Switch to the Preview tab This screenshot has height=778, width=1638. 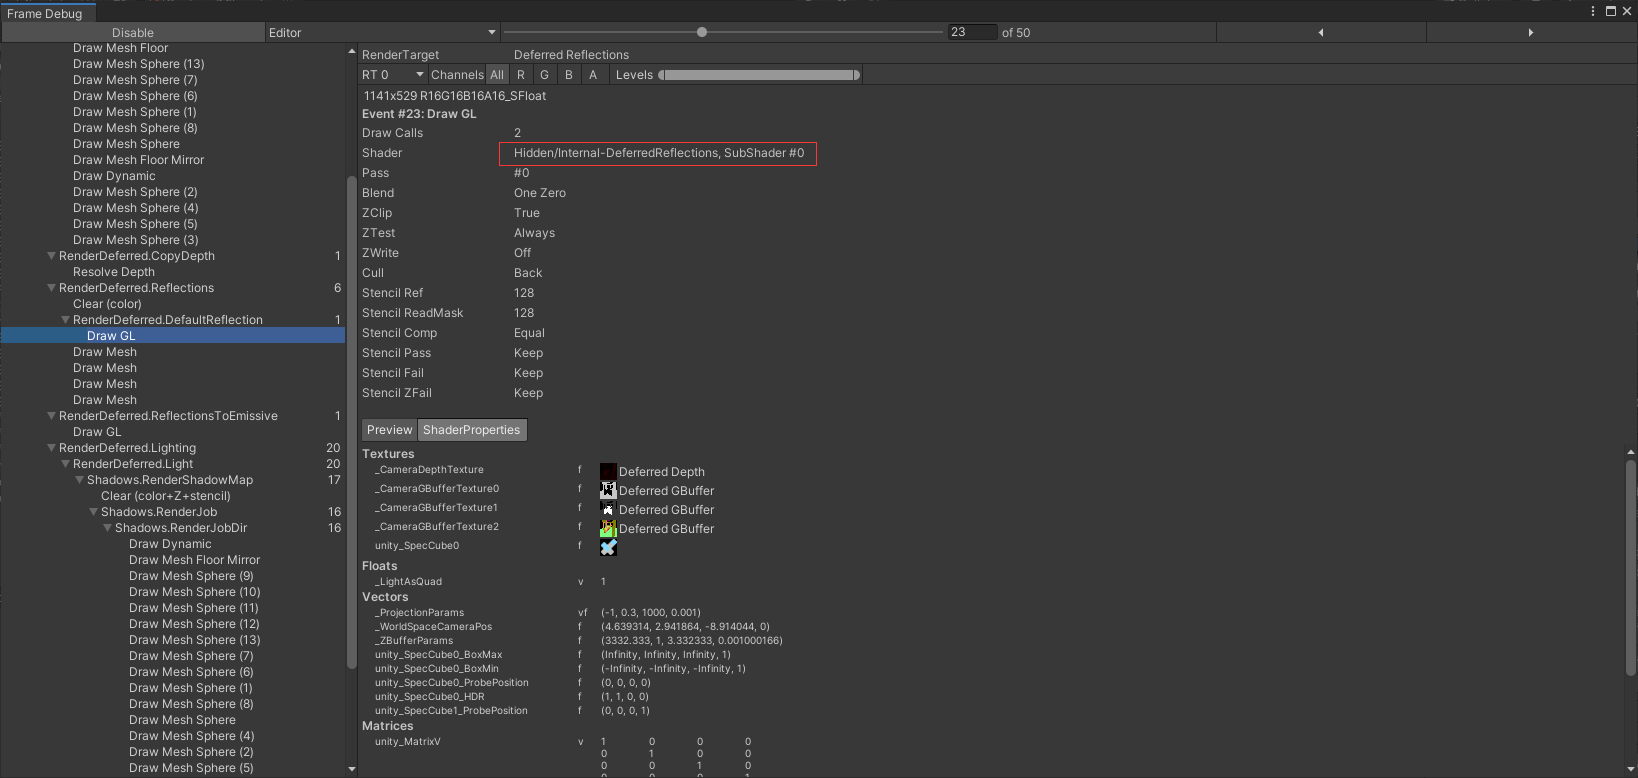tap(389, 430)
